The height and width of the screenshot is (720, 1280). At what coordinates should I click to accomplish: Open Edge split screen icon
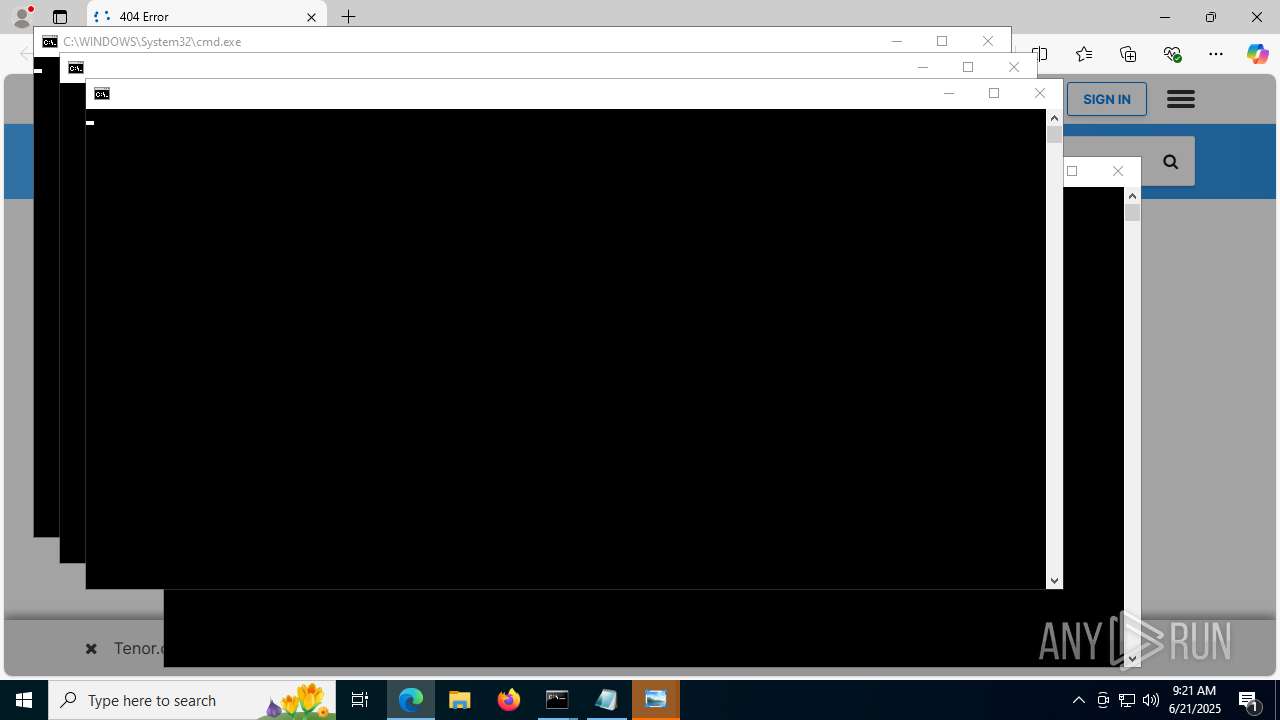(1041, 54)
